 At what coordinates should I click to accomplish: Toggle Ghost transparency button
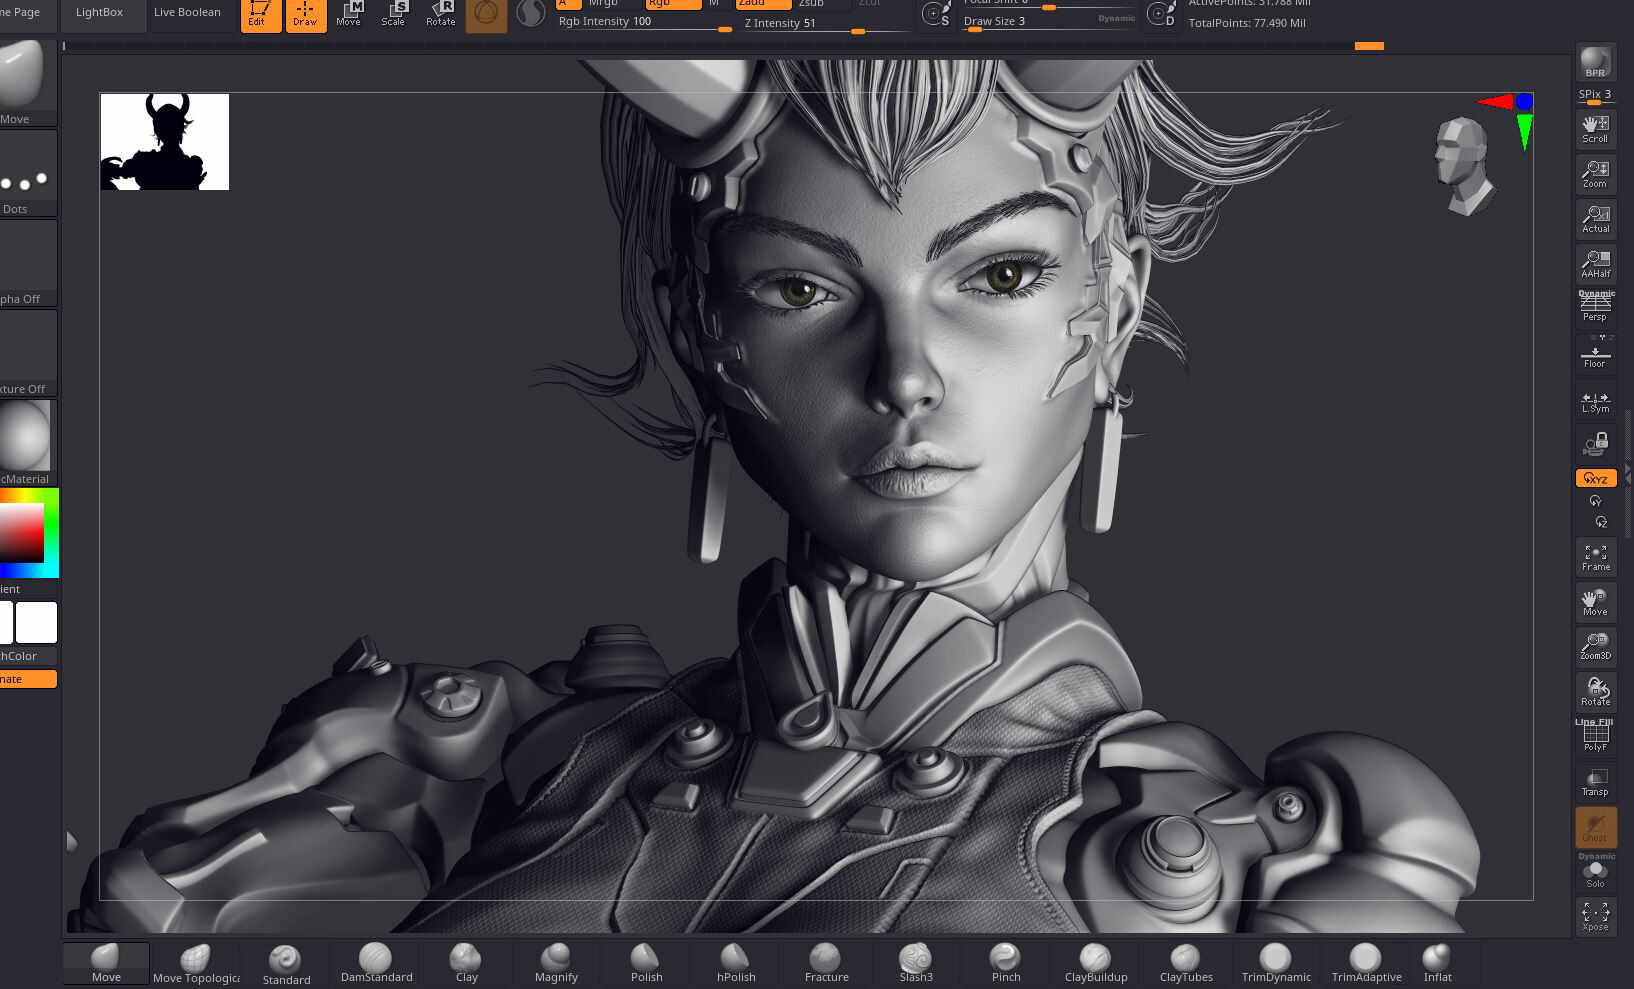[x=1595, y=827]
